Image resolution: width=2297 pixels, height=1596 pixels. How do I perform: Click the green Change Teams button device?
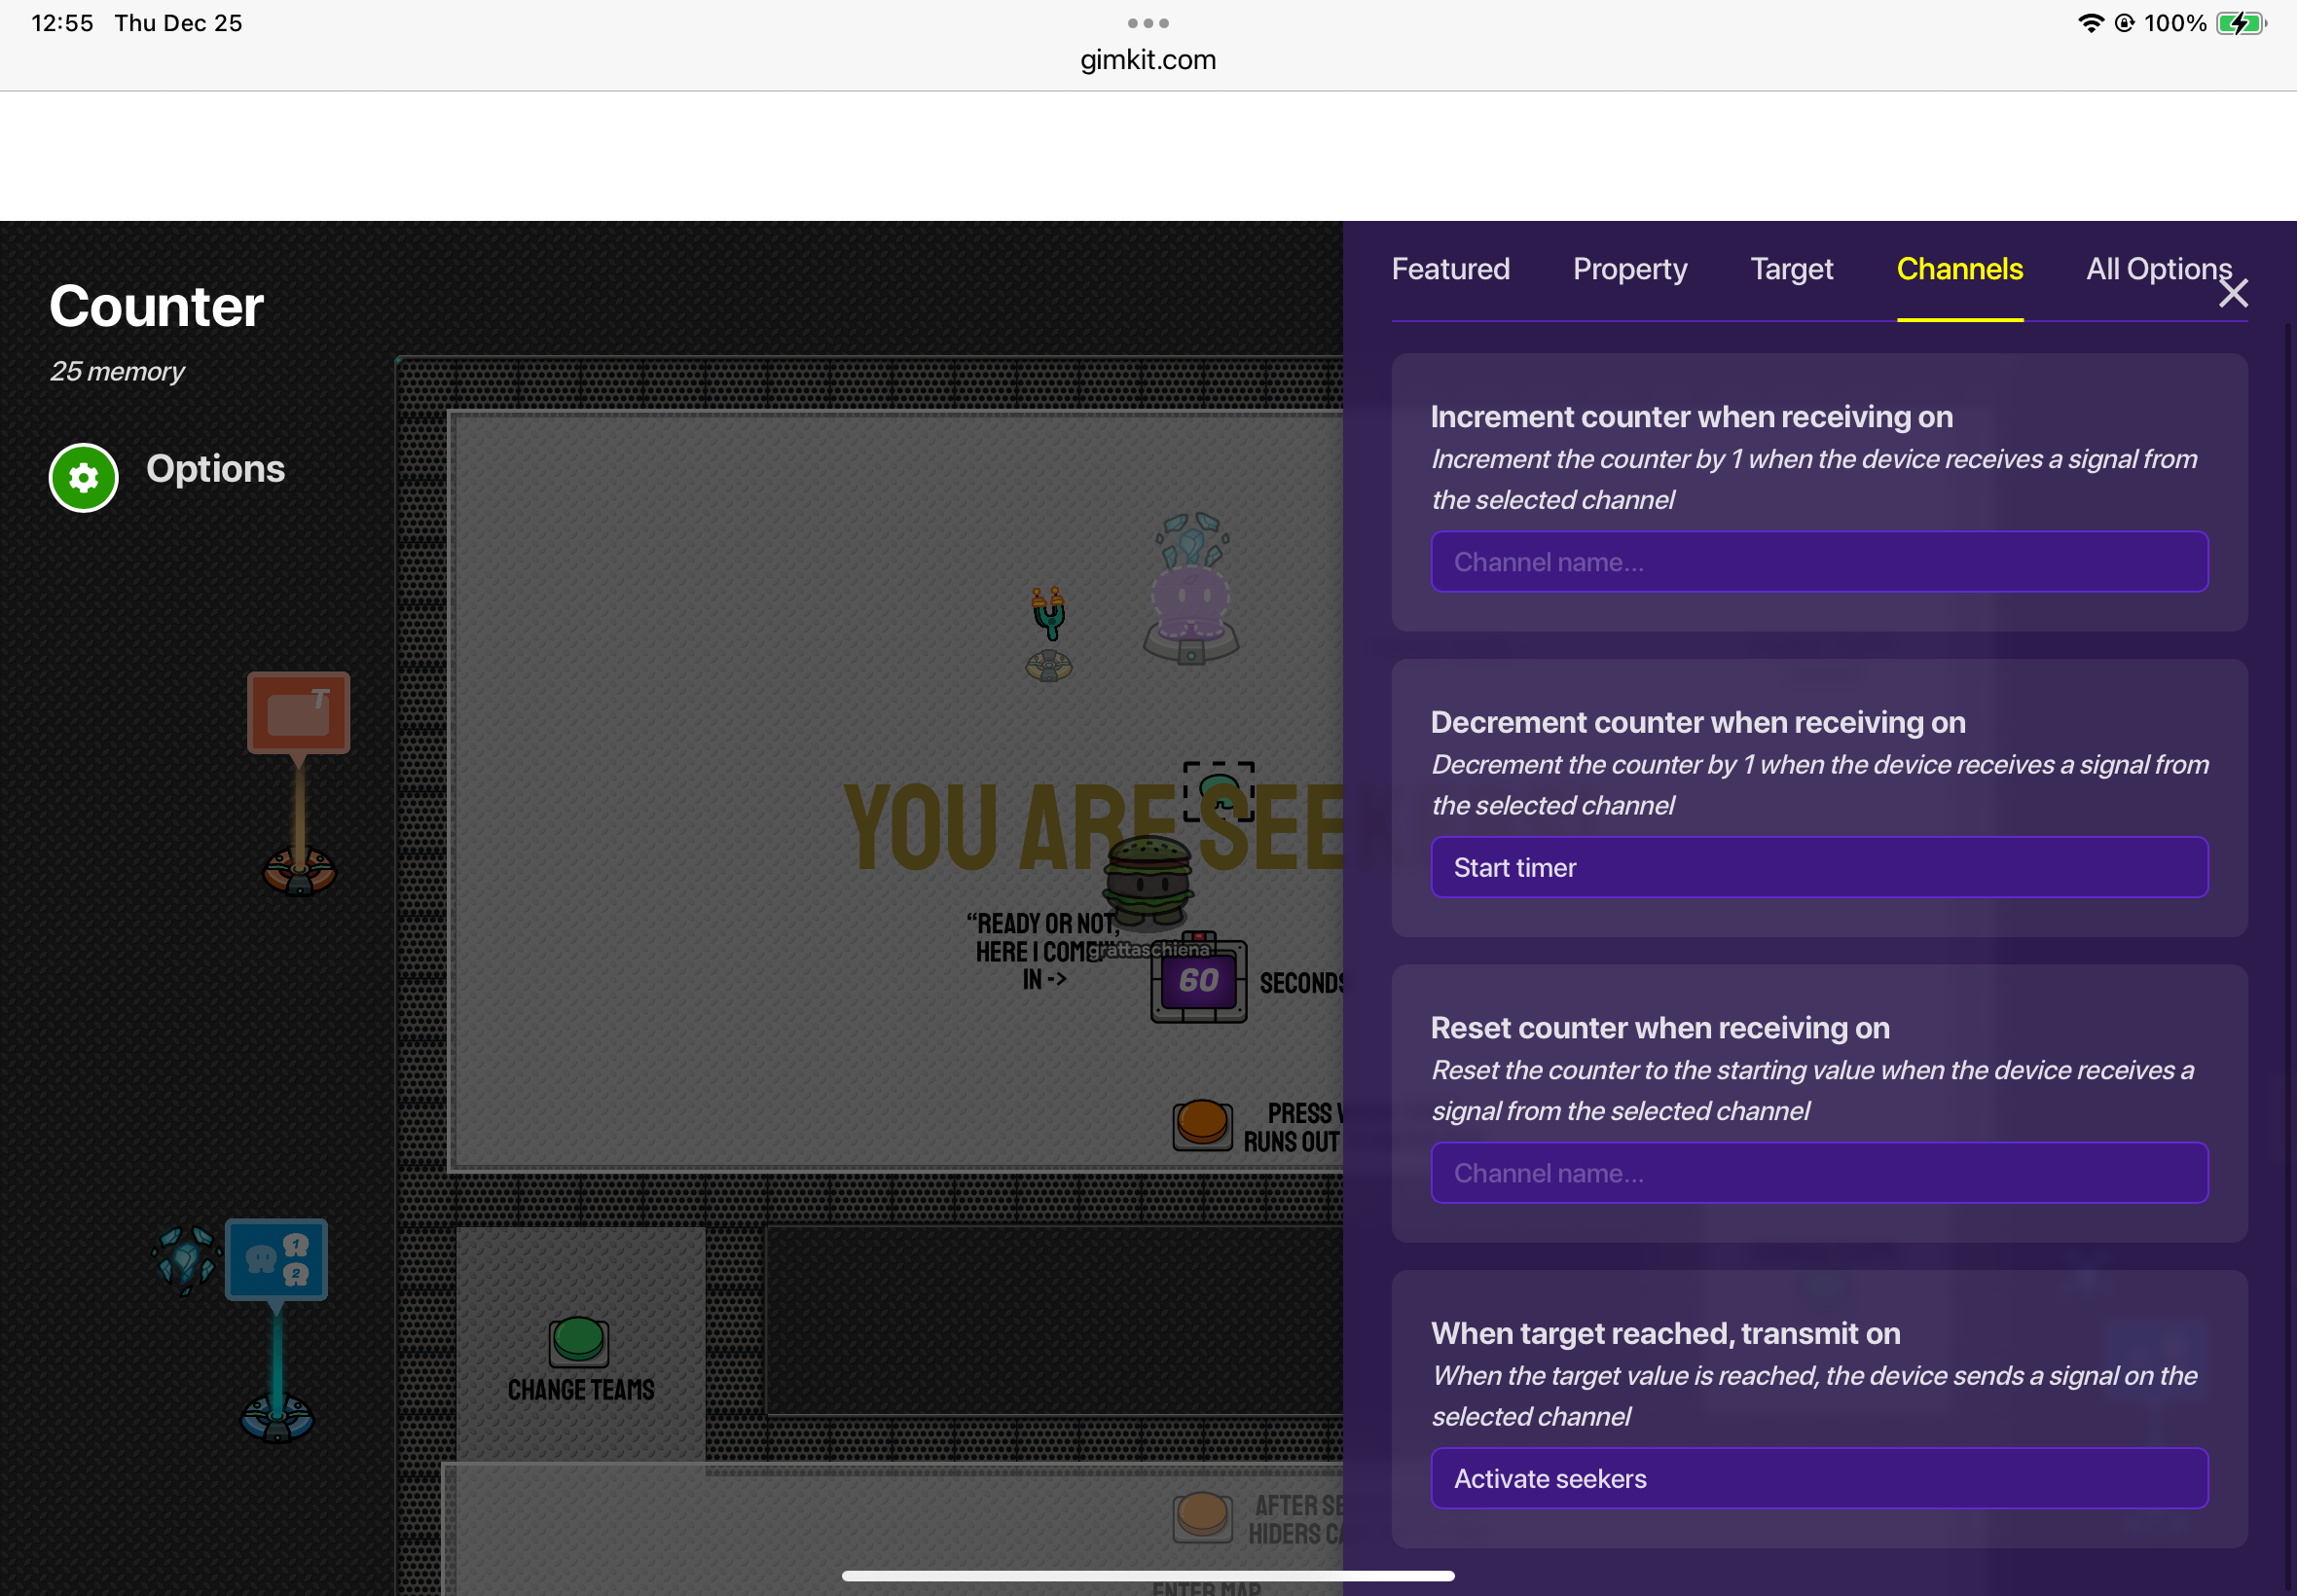(x=578, y=1340)
